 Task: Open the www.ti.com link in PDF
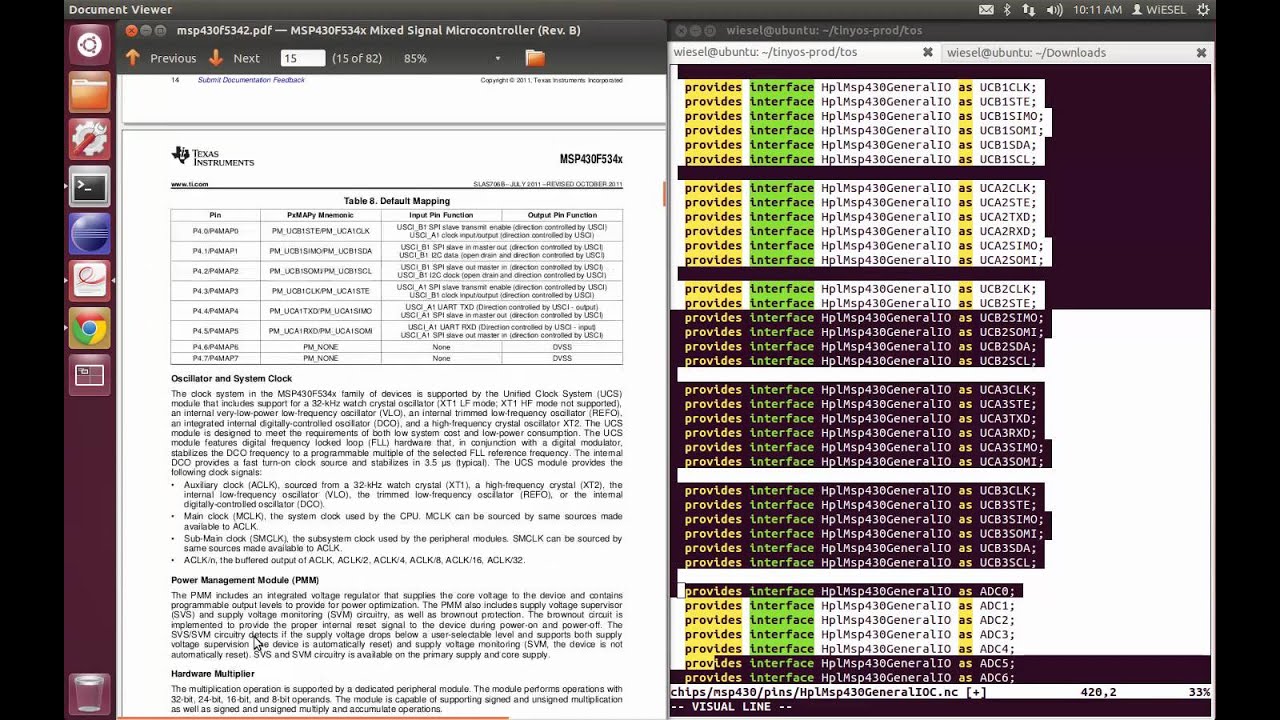click(190, 184)
